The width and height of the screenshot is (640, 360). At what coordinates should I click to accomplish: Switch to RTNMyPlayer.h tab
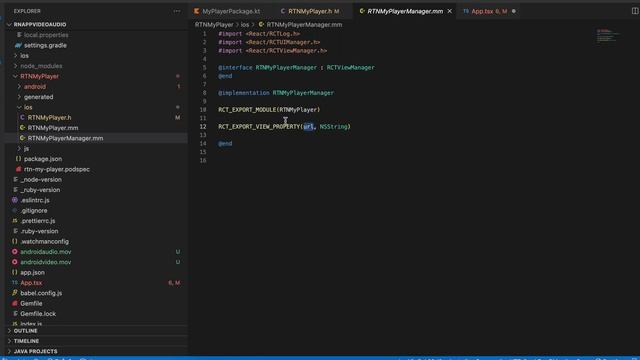coord(310,11)
